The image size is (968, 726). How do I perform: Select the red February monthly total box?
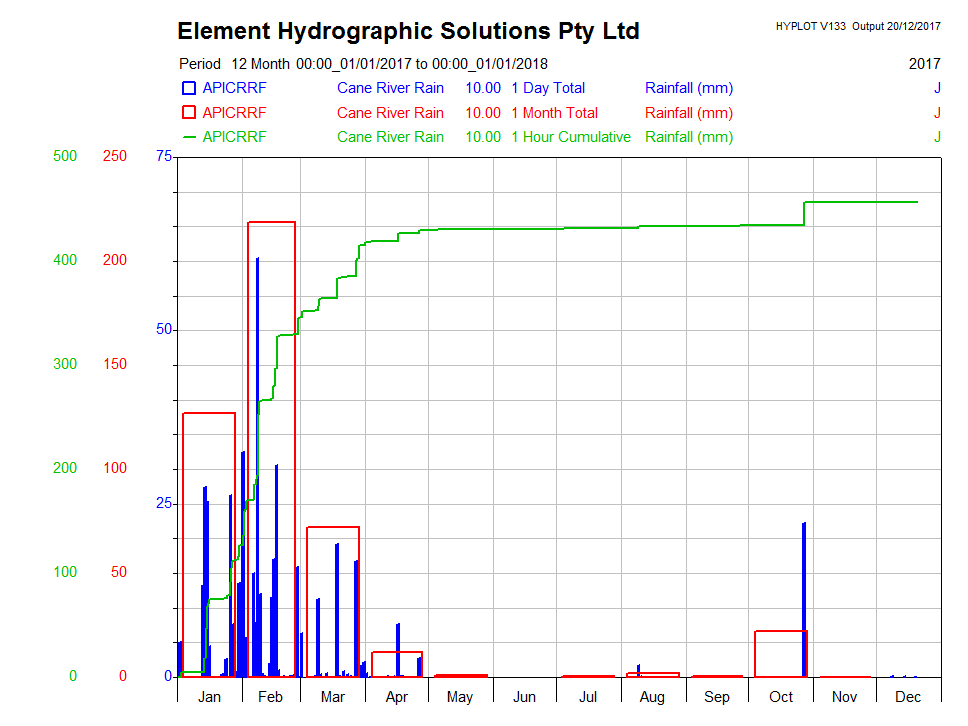271,222
